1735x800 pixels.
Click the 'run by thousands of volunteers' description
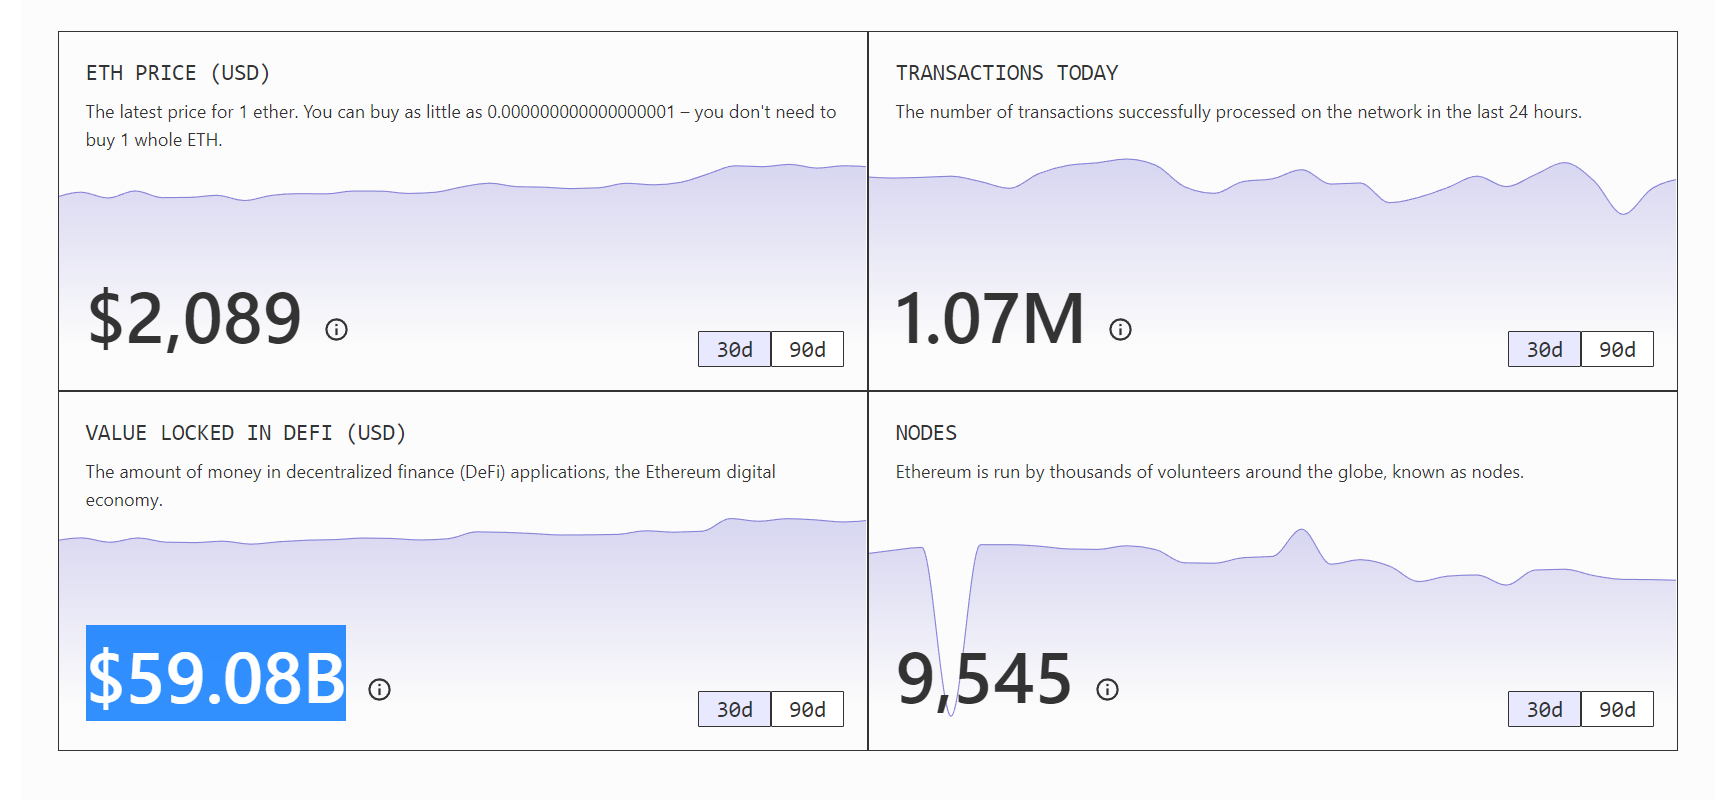pyautogui.click(x=1210, y=472)
